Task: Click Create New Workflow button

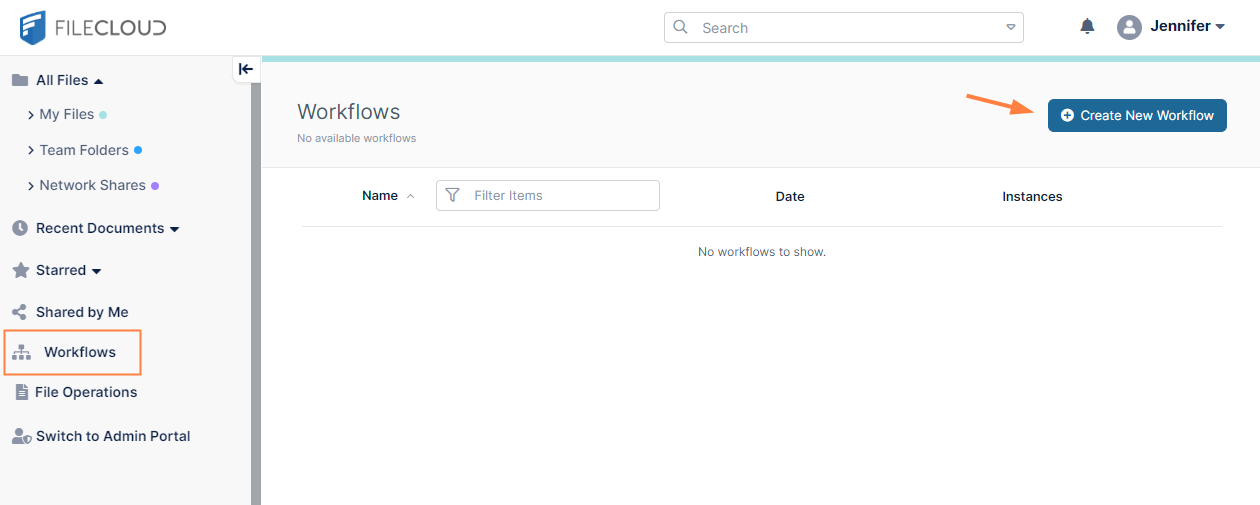Action: pyautogui.click(x=1137, y=115)
